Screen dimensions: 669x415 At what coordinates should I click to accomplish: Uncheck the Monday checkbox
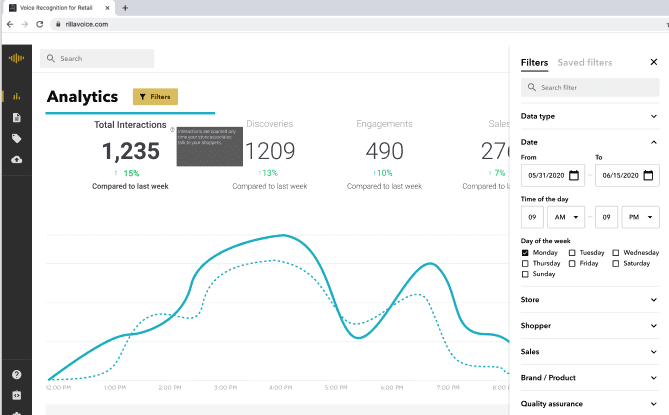(x=526, y=253)
